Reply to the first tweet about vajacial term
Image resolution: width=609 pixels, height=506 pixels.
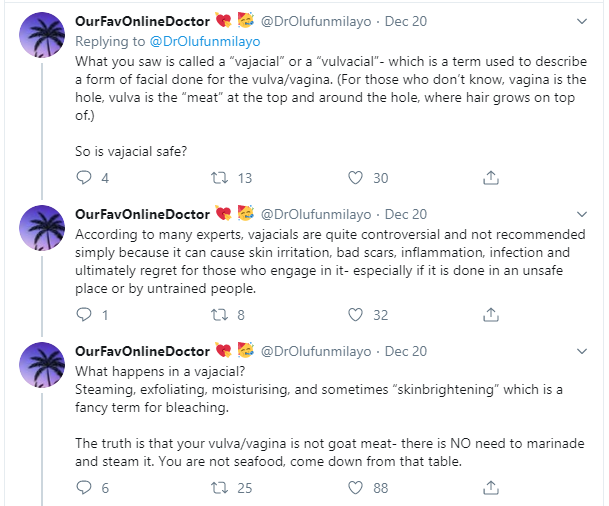point(84,178)
